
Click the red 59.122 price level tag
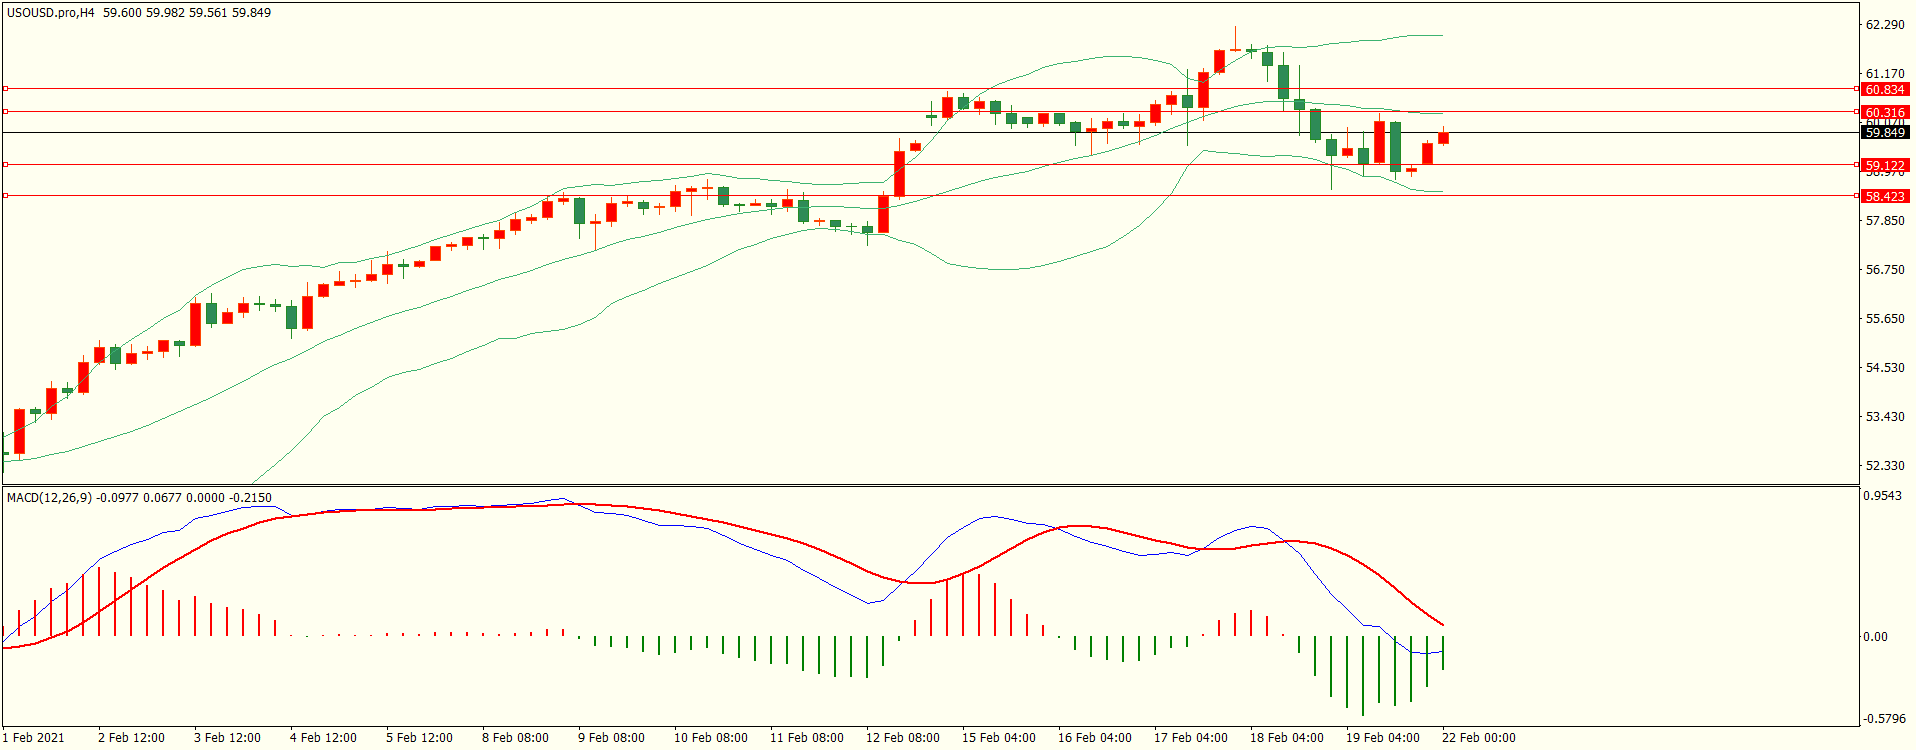coord(1884,165)
